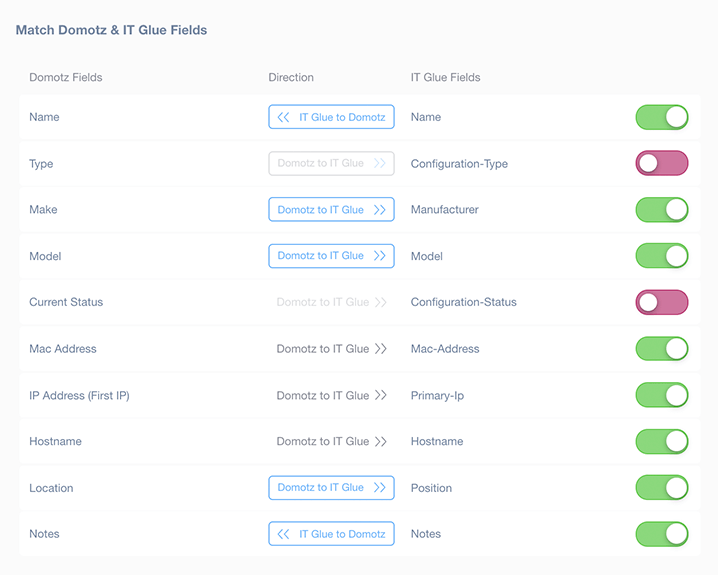Click double-right chevron beside Mac Address direction
This screenshot has width=718, height=575.
tap(381, 349)
